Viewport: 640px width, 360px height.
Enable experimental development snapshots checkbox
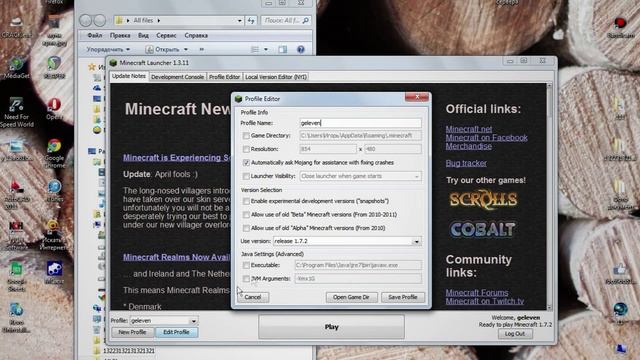click(246, 201)
